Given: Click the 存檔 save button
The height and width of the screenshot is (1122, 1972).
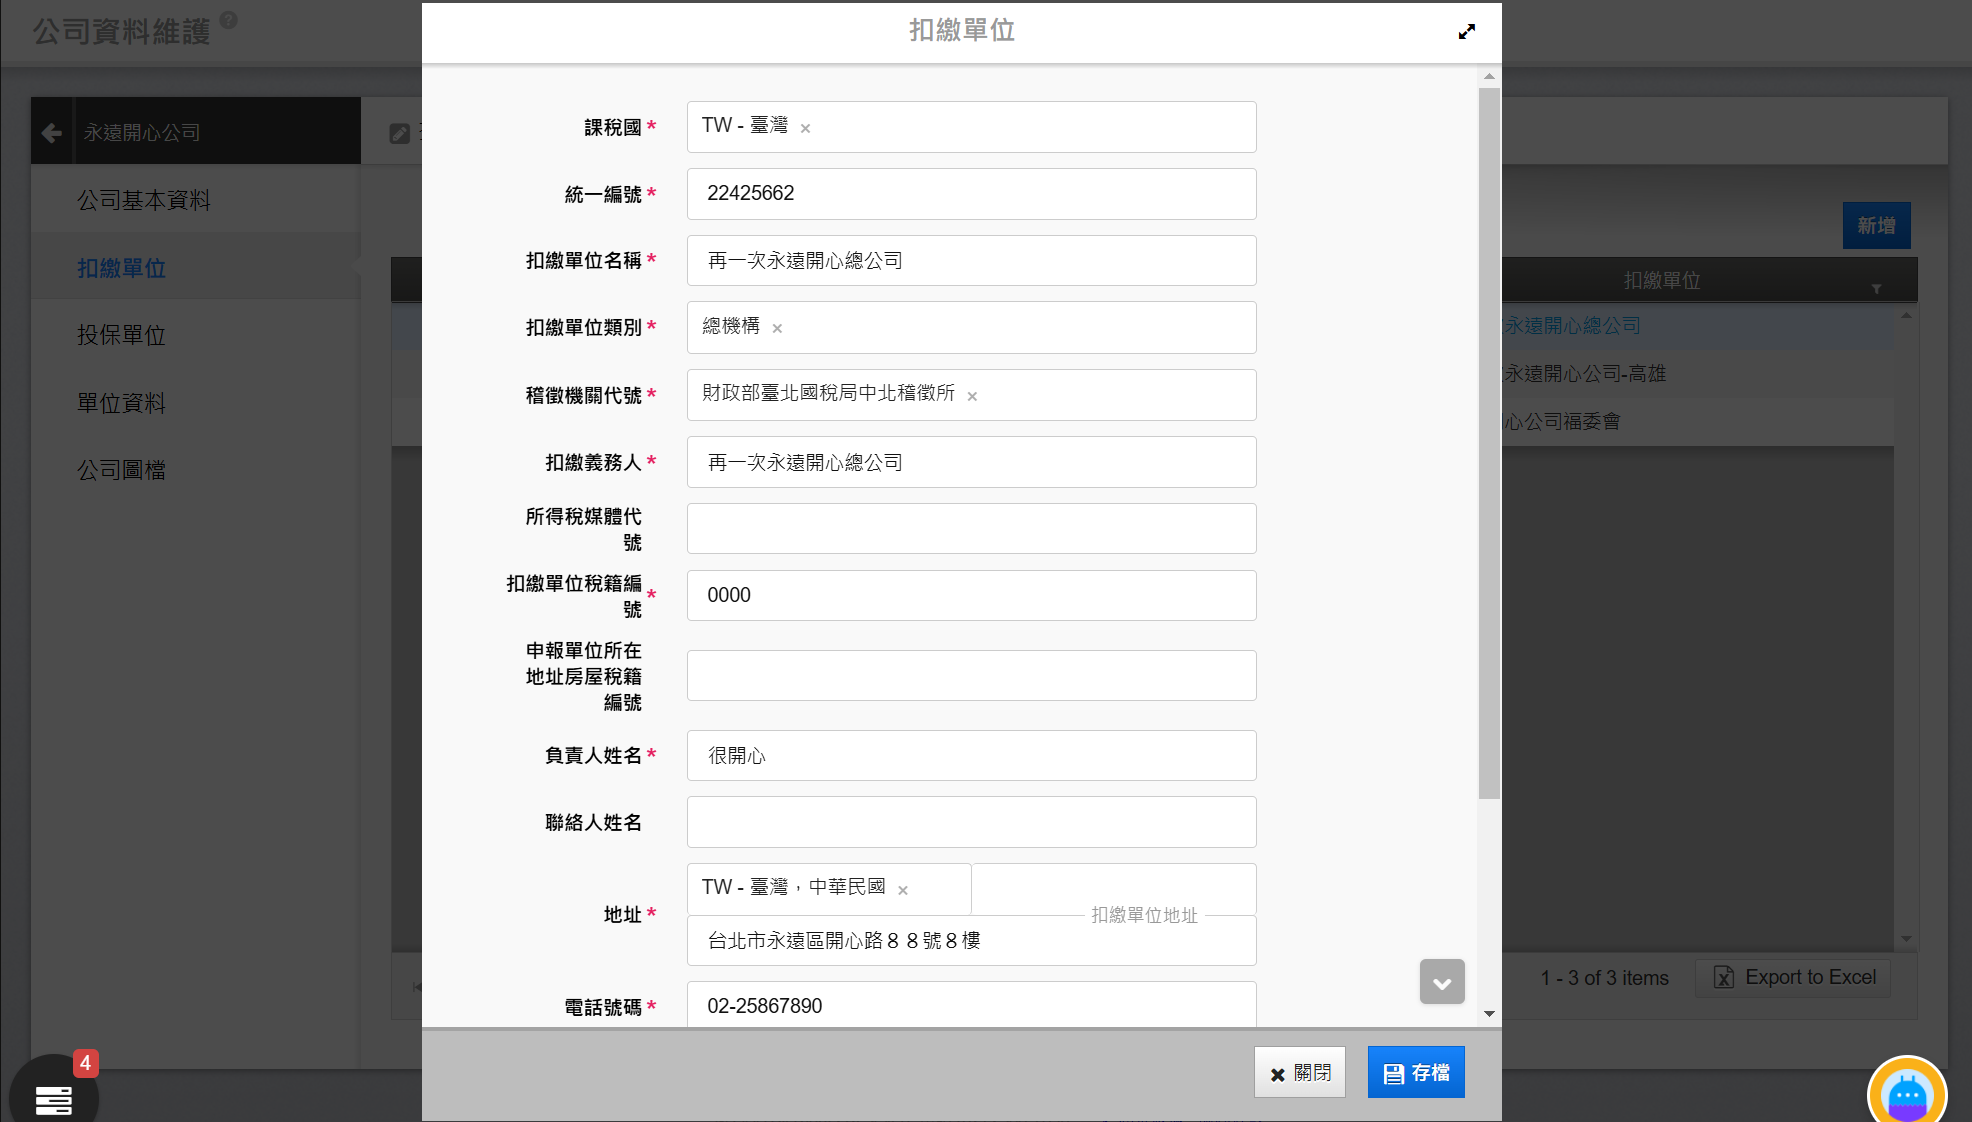Looking at the screenshot, I should (x=1415, y=1072).
